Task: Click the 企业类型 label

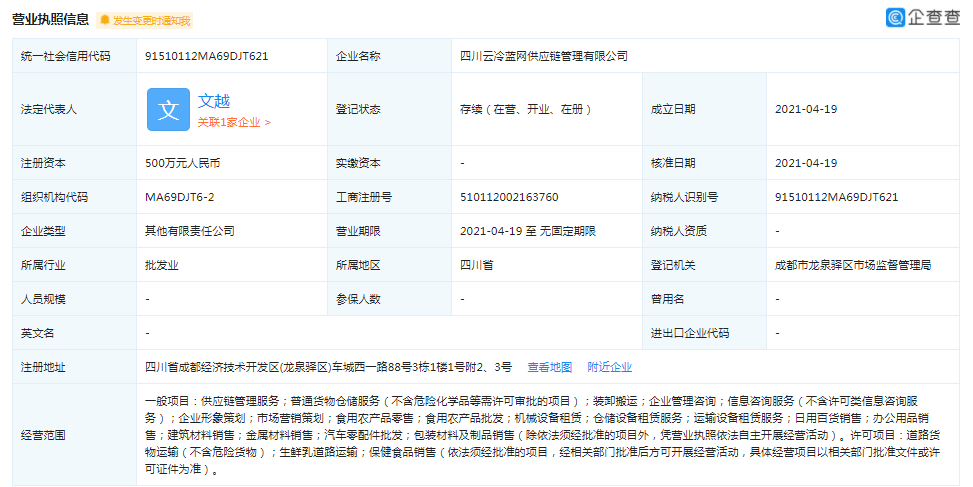Action: (43, 231)
